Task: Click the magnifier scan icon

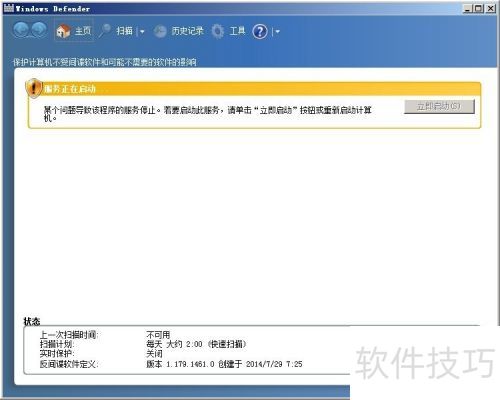Action: point(105,31)
